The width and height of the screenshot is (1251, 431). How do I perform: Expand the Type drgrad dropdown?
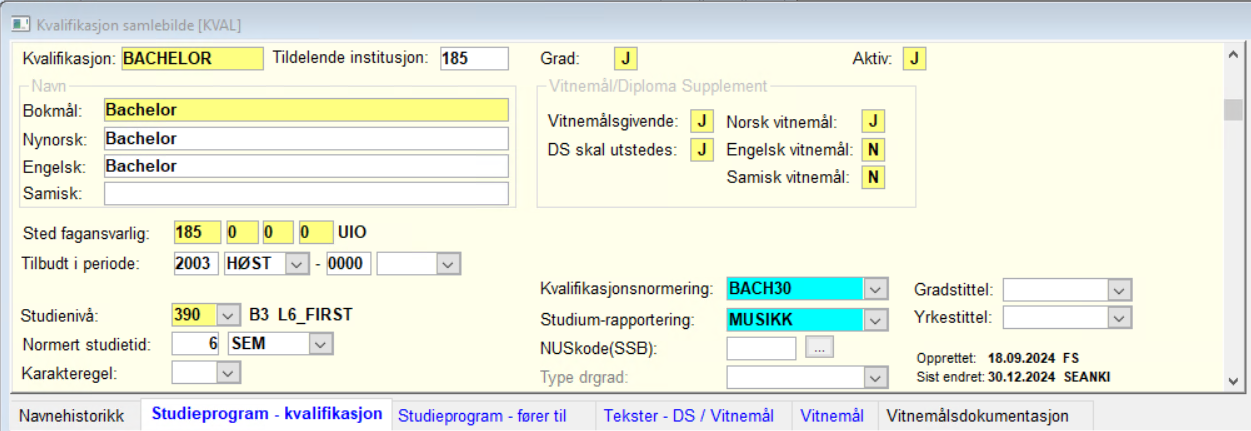point(876,377)
